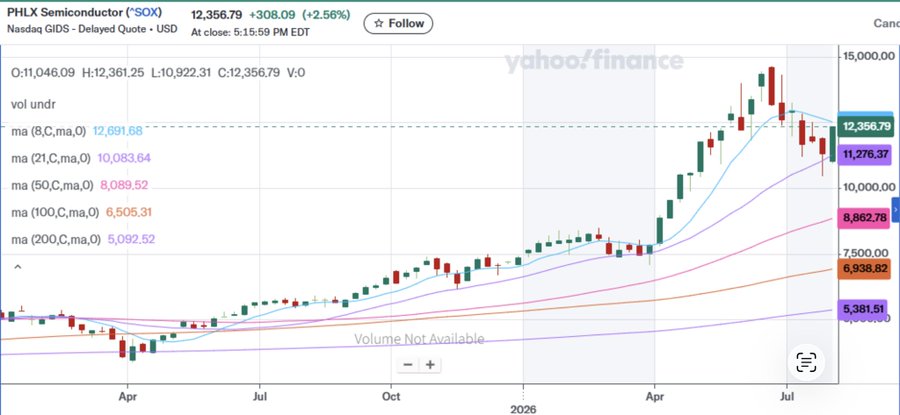Click the PHLX Semiconductor (^SOX) title
900x415 pixels.
(x=84, y=13)
